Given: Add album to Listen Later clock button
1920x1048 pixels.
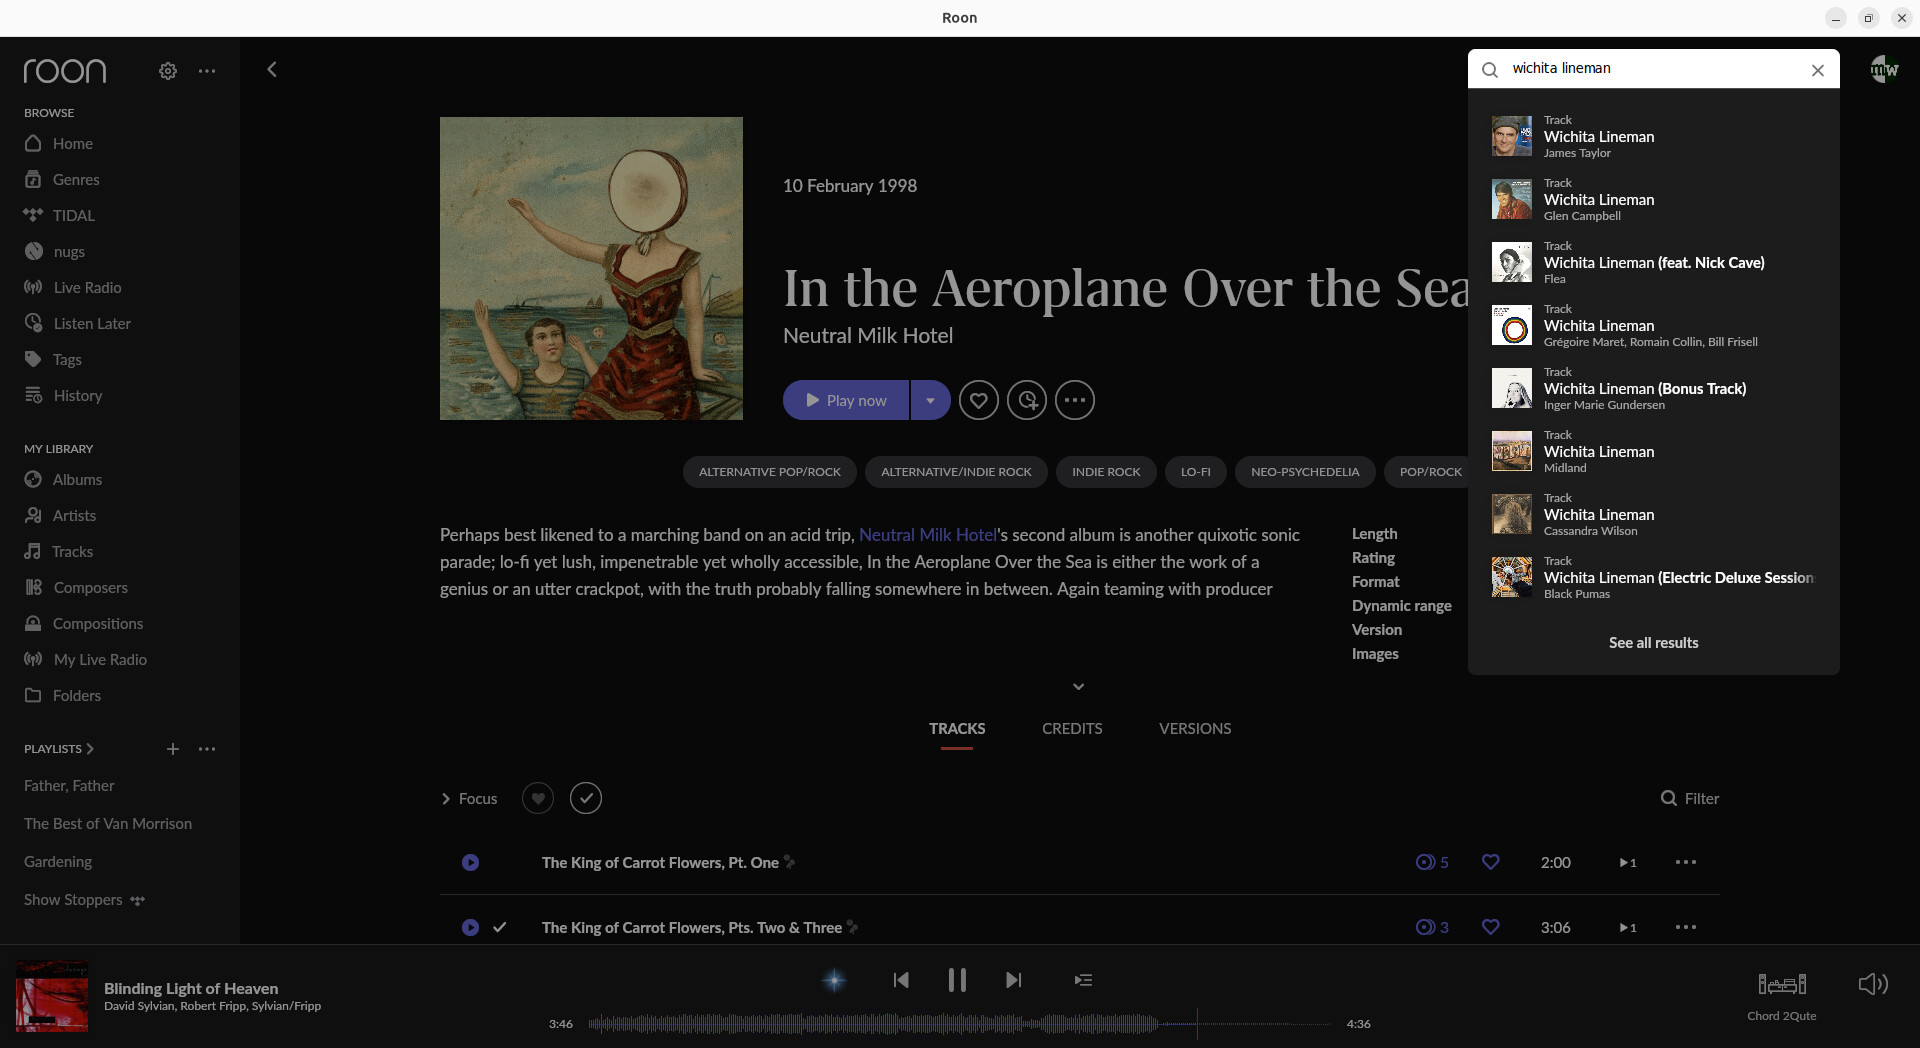Looking at the screenshot, I should click(x=1027, y=400).
